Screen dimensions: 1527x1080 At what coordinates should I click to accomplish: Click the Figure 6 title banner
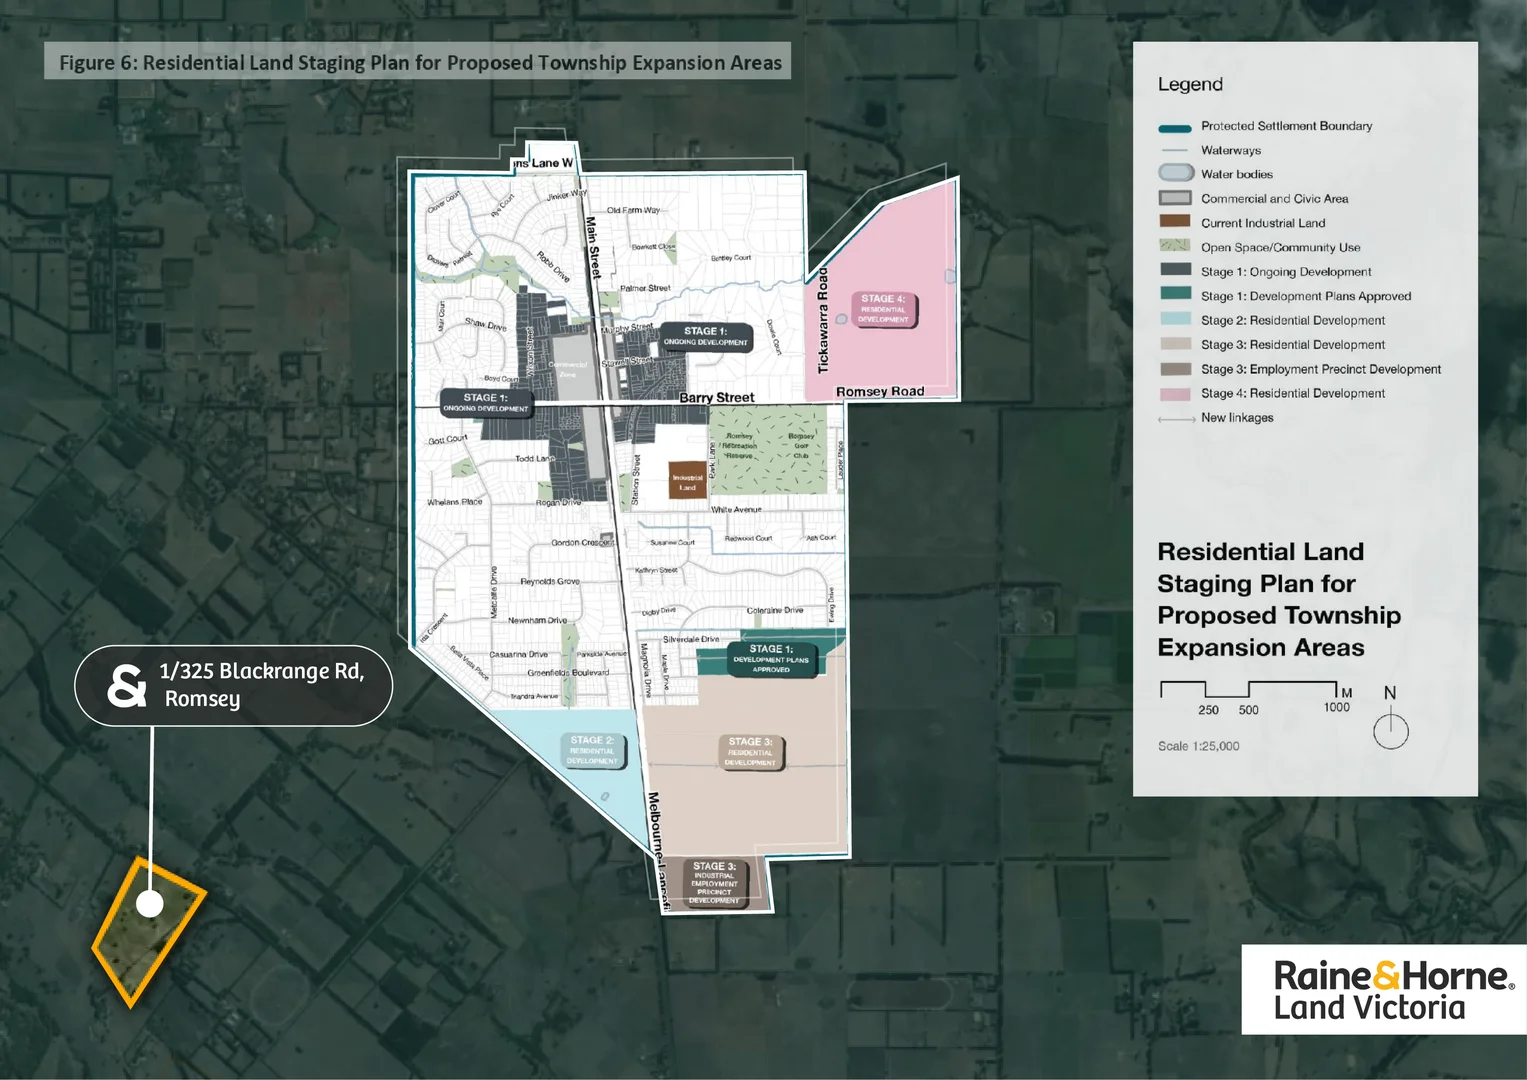[x=418, y=62]
